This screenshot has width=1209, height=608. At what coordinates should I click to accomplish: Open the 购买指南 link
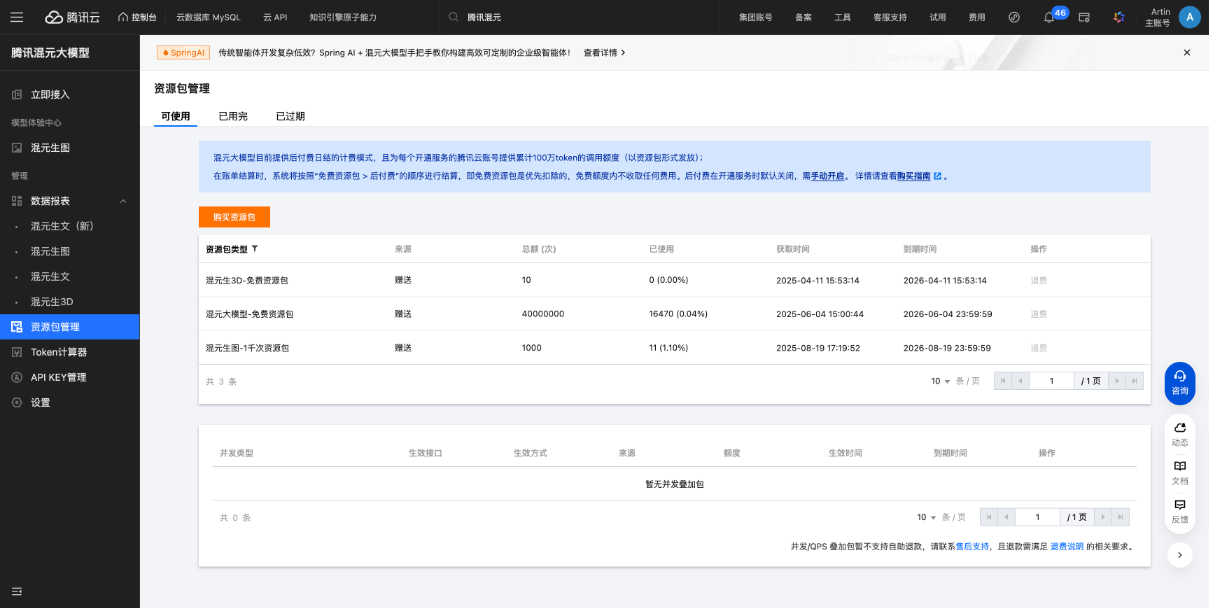pos(919,175)
